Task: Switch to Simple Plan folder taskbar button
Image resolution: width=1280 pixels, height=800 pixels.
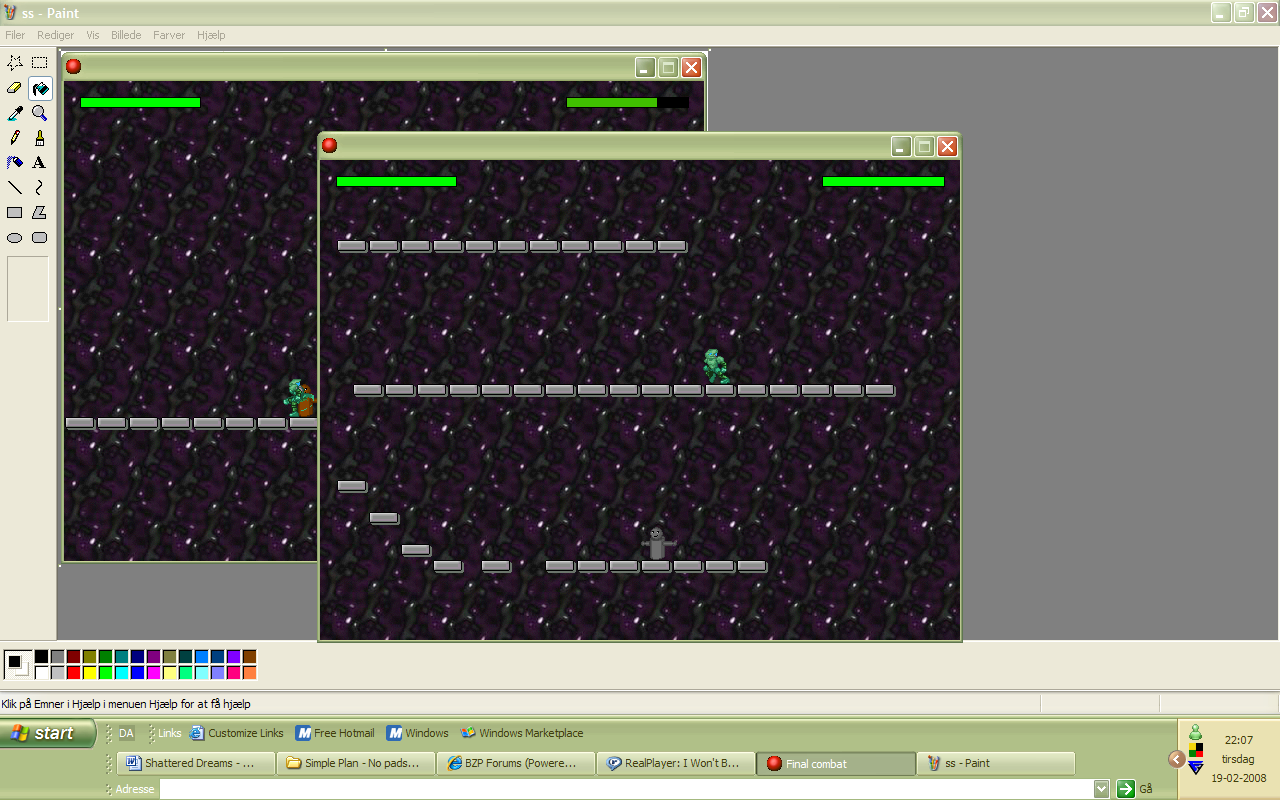Action: click(x=356, y=763)
